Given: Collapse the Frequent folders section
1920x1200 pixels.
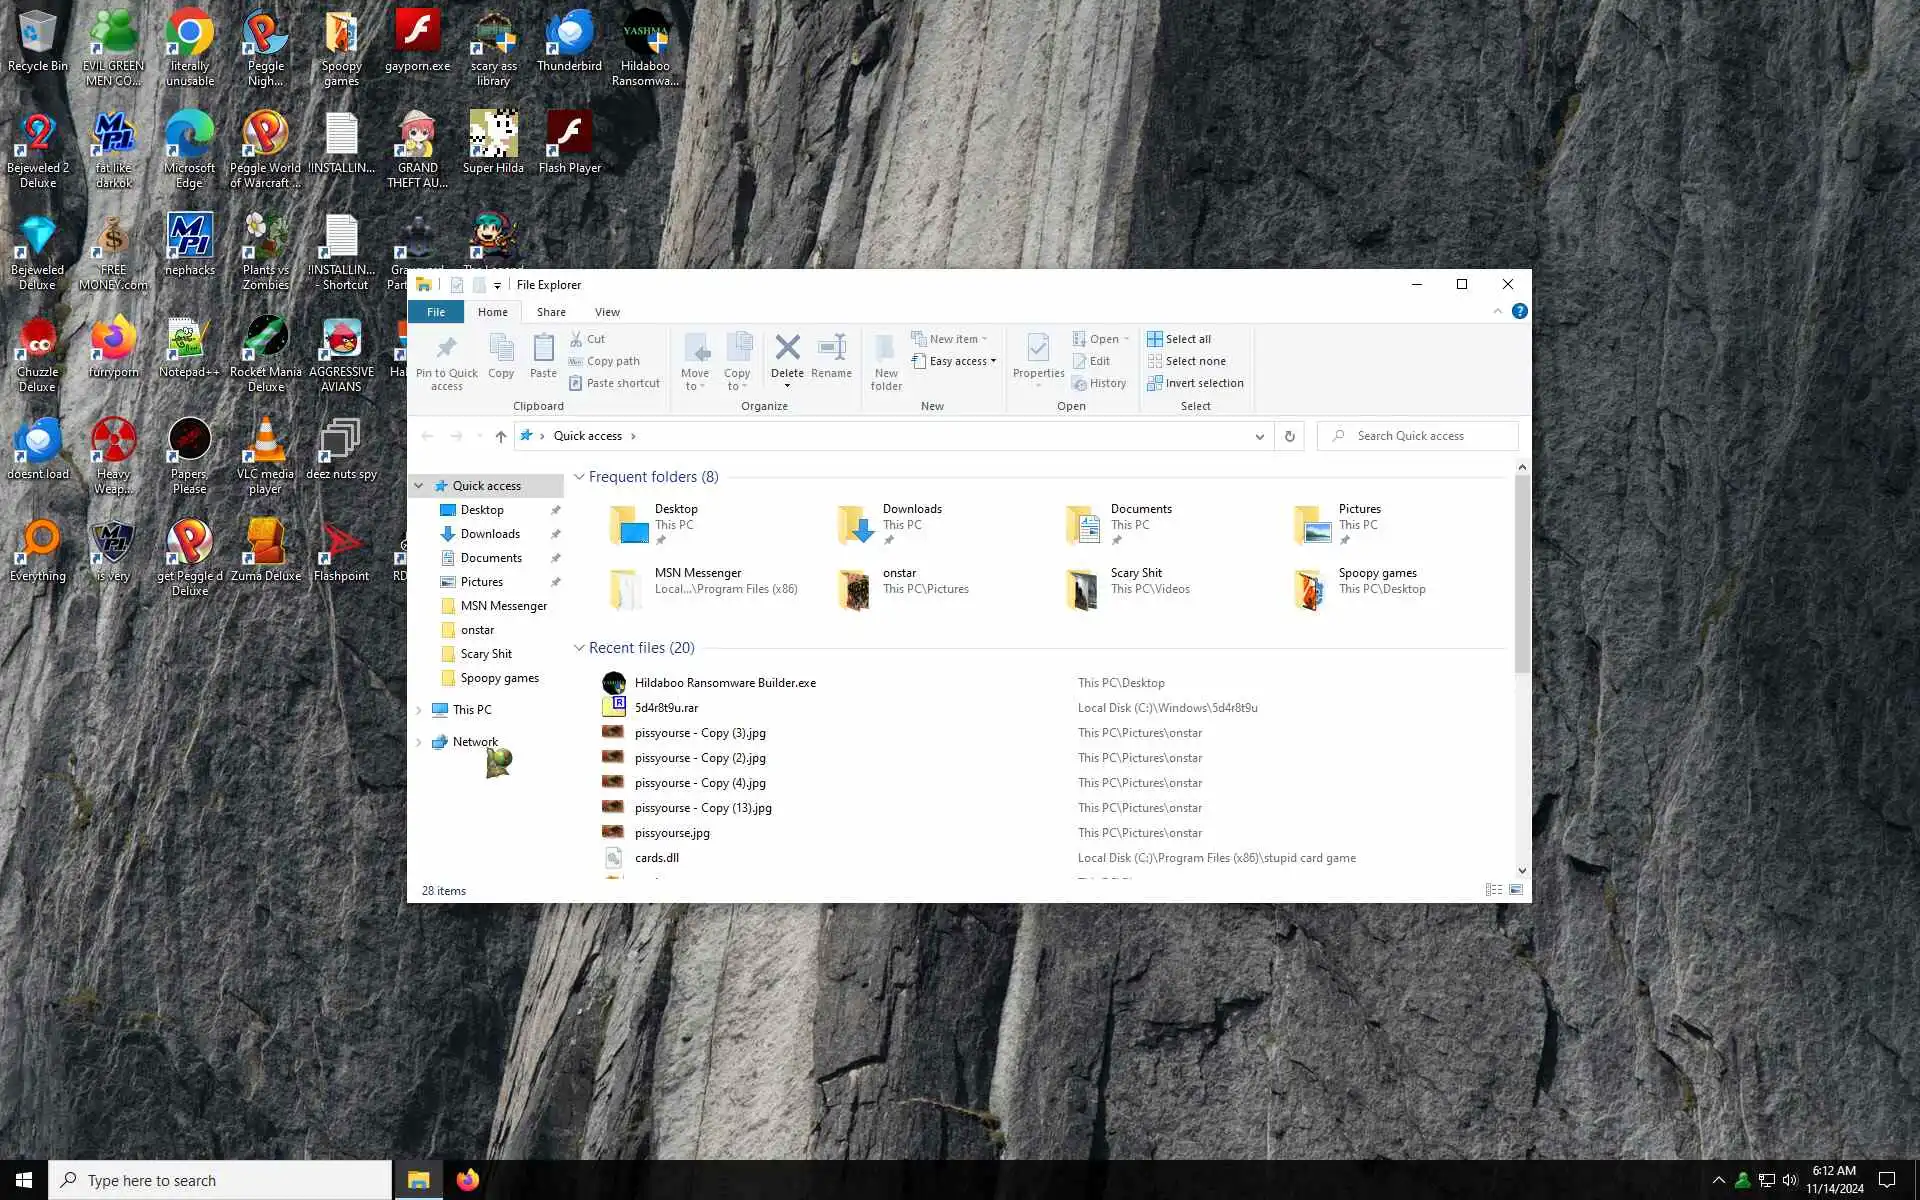Looking at the screenshot, I should pos(579,477).
